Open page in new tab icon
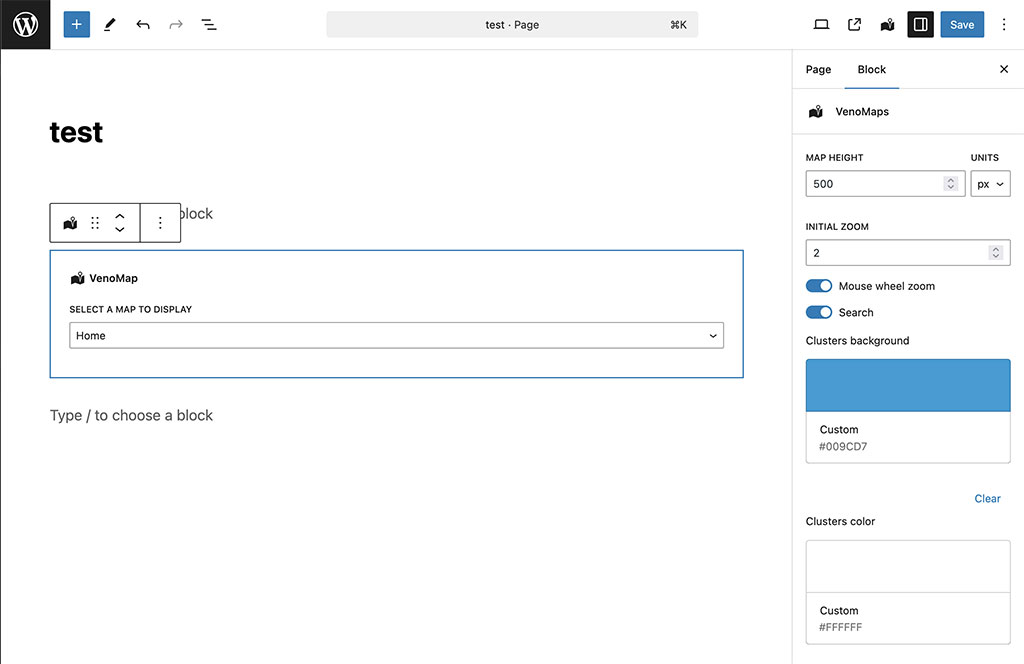 [854, 25]
